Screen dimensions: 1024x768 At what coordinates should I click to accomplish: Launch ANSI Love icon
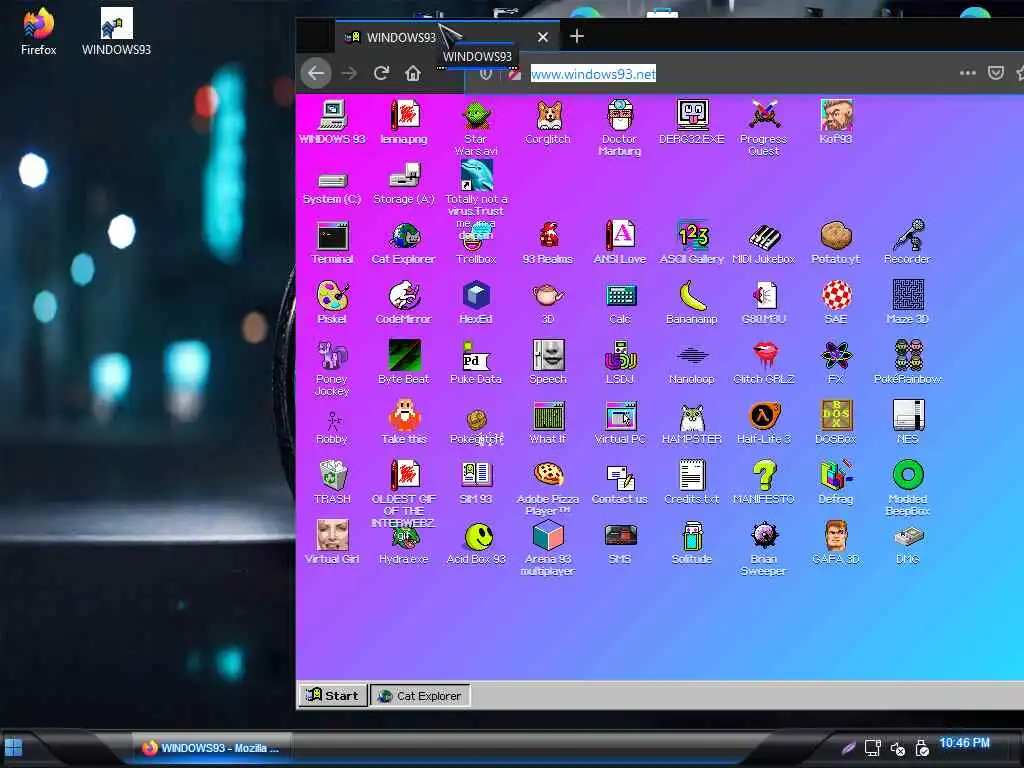coord(620,236)
